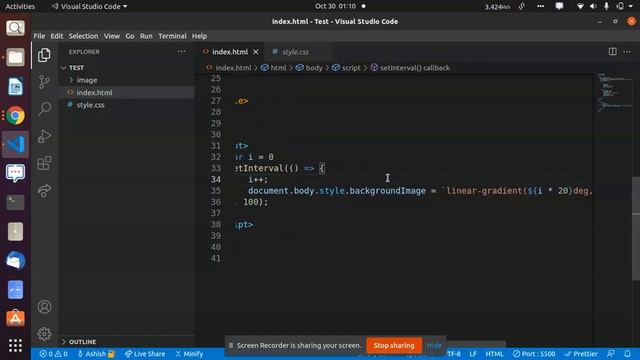Split the editor to the right

tap(612, 52)
